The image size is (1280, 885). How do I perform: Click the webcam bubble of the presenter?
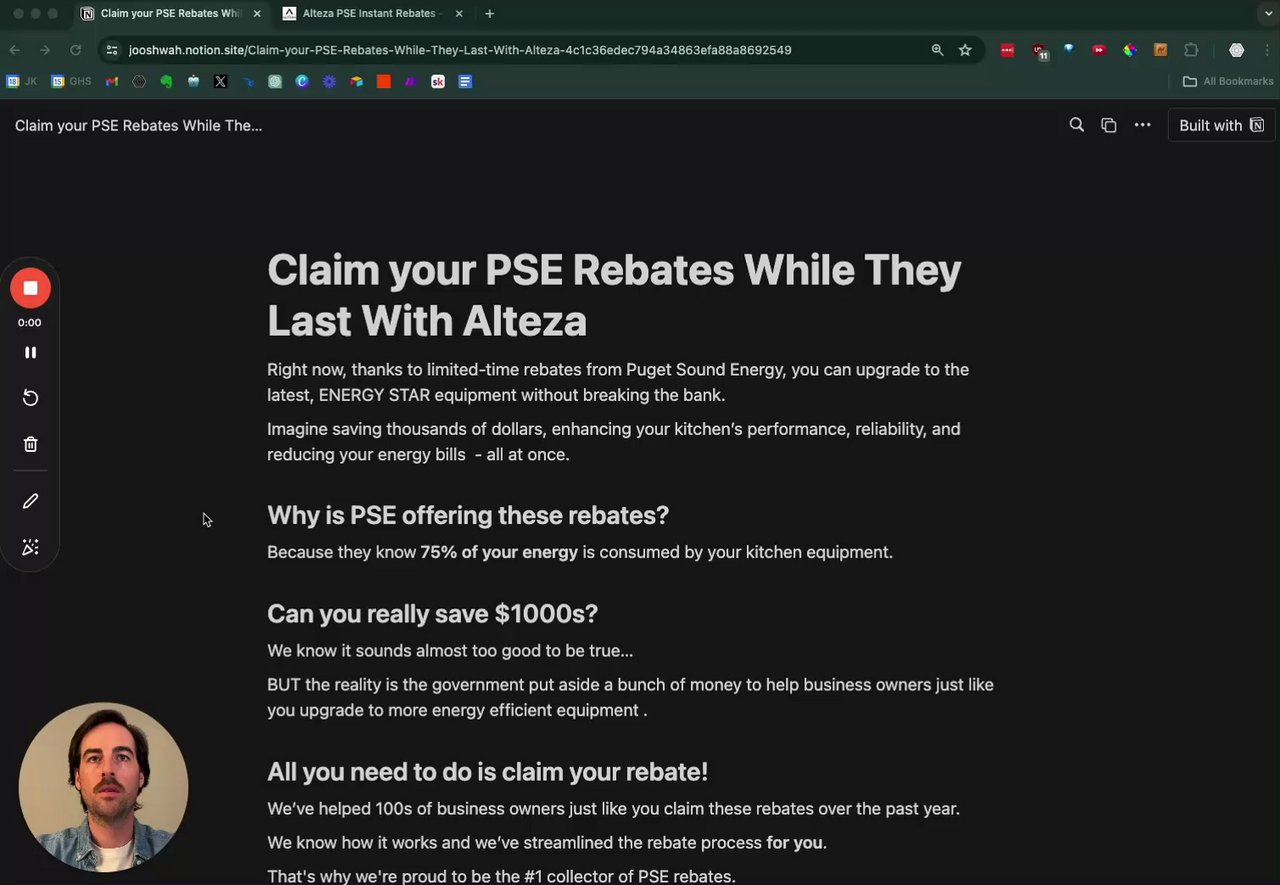pos(103,787)
